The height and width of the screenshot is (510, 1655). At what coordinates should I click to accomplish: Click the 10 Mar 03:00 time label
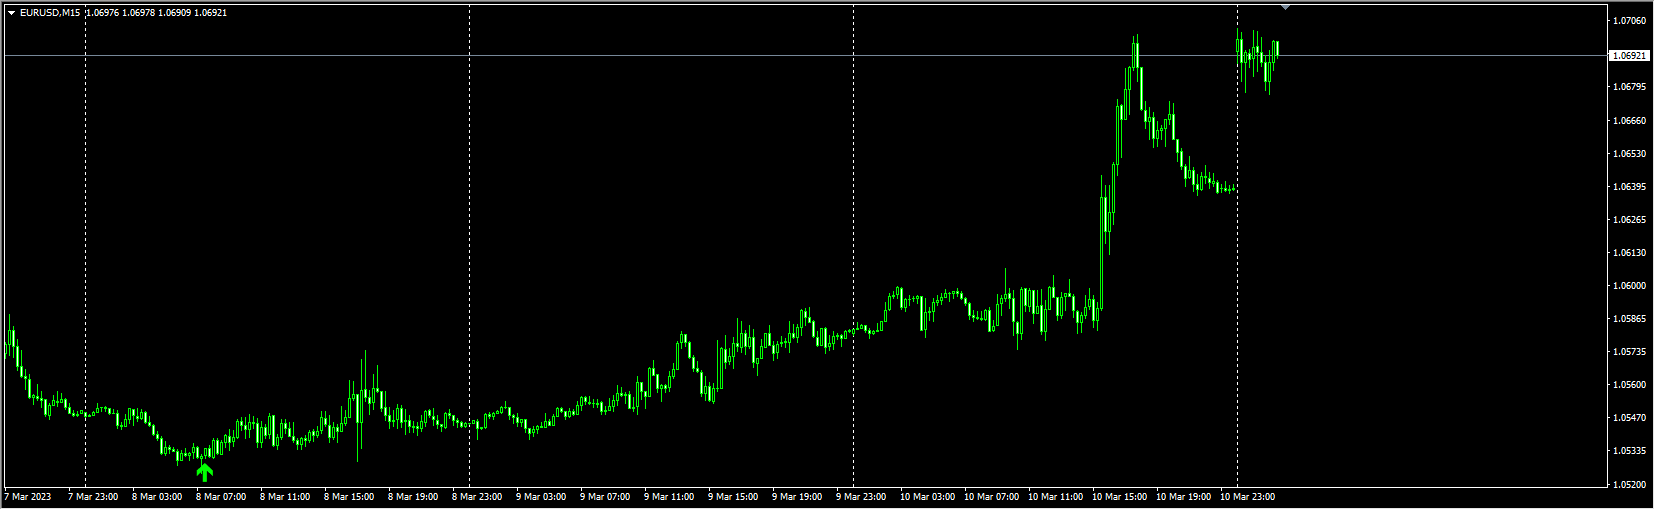coord(927,497)
